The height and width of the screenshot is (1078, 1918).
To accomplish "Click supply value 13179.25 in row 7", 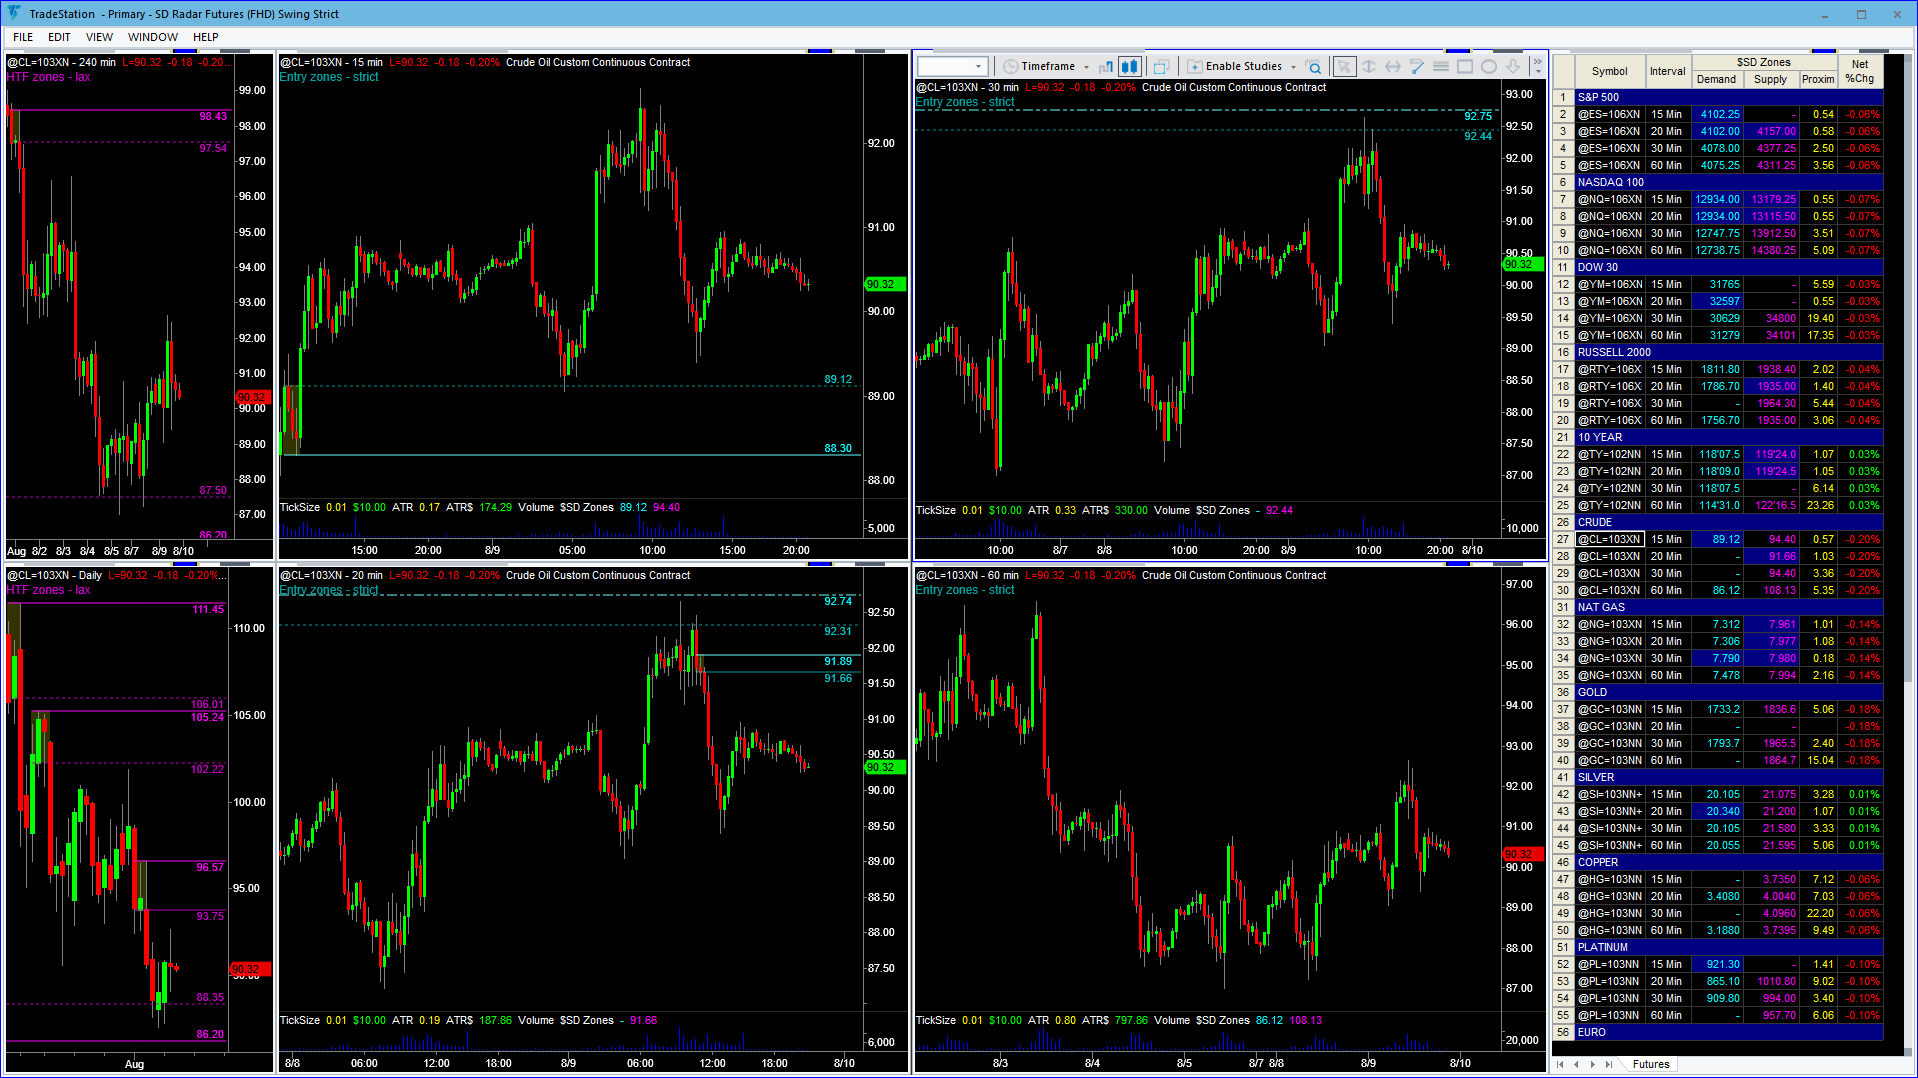I will coord(1771,200).
